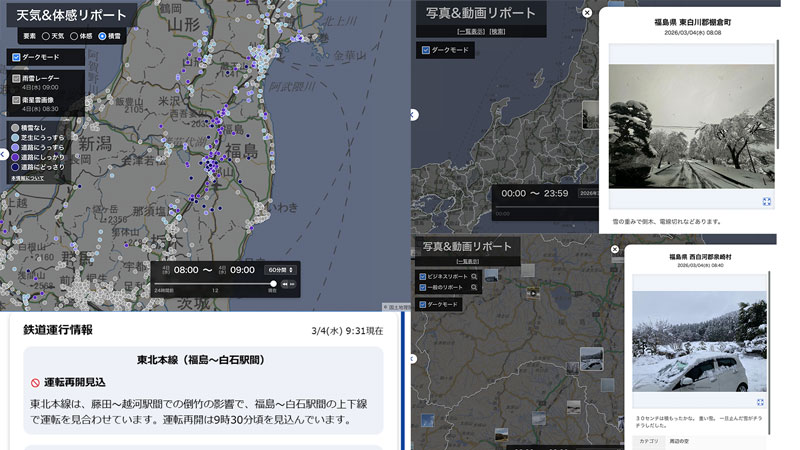The height and width of the screenshot is (450, 800).
Task: Click the timeline slider handle at 現在
Action: (273, 285)
